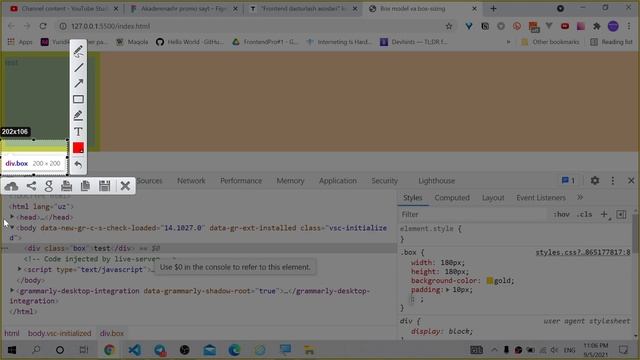Open File Explorer from taskbar

pyautogui.click(x=309, y=350)
